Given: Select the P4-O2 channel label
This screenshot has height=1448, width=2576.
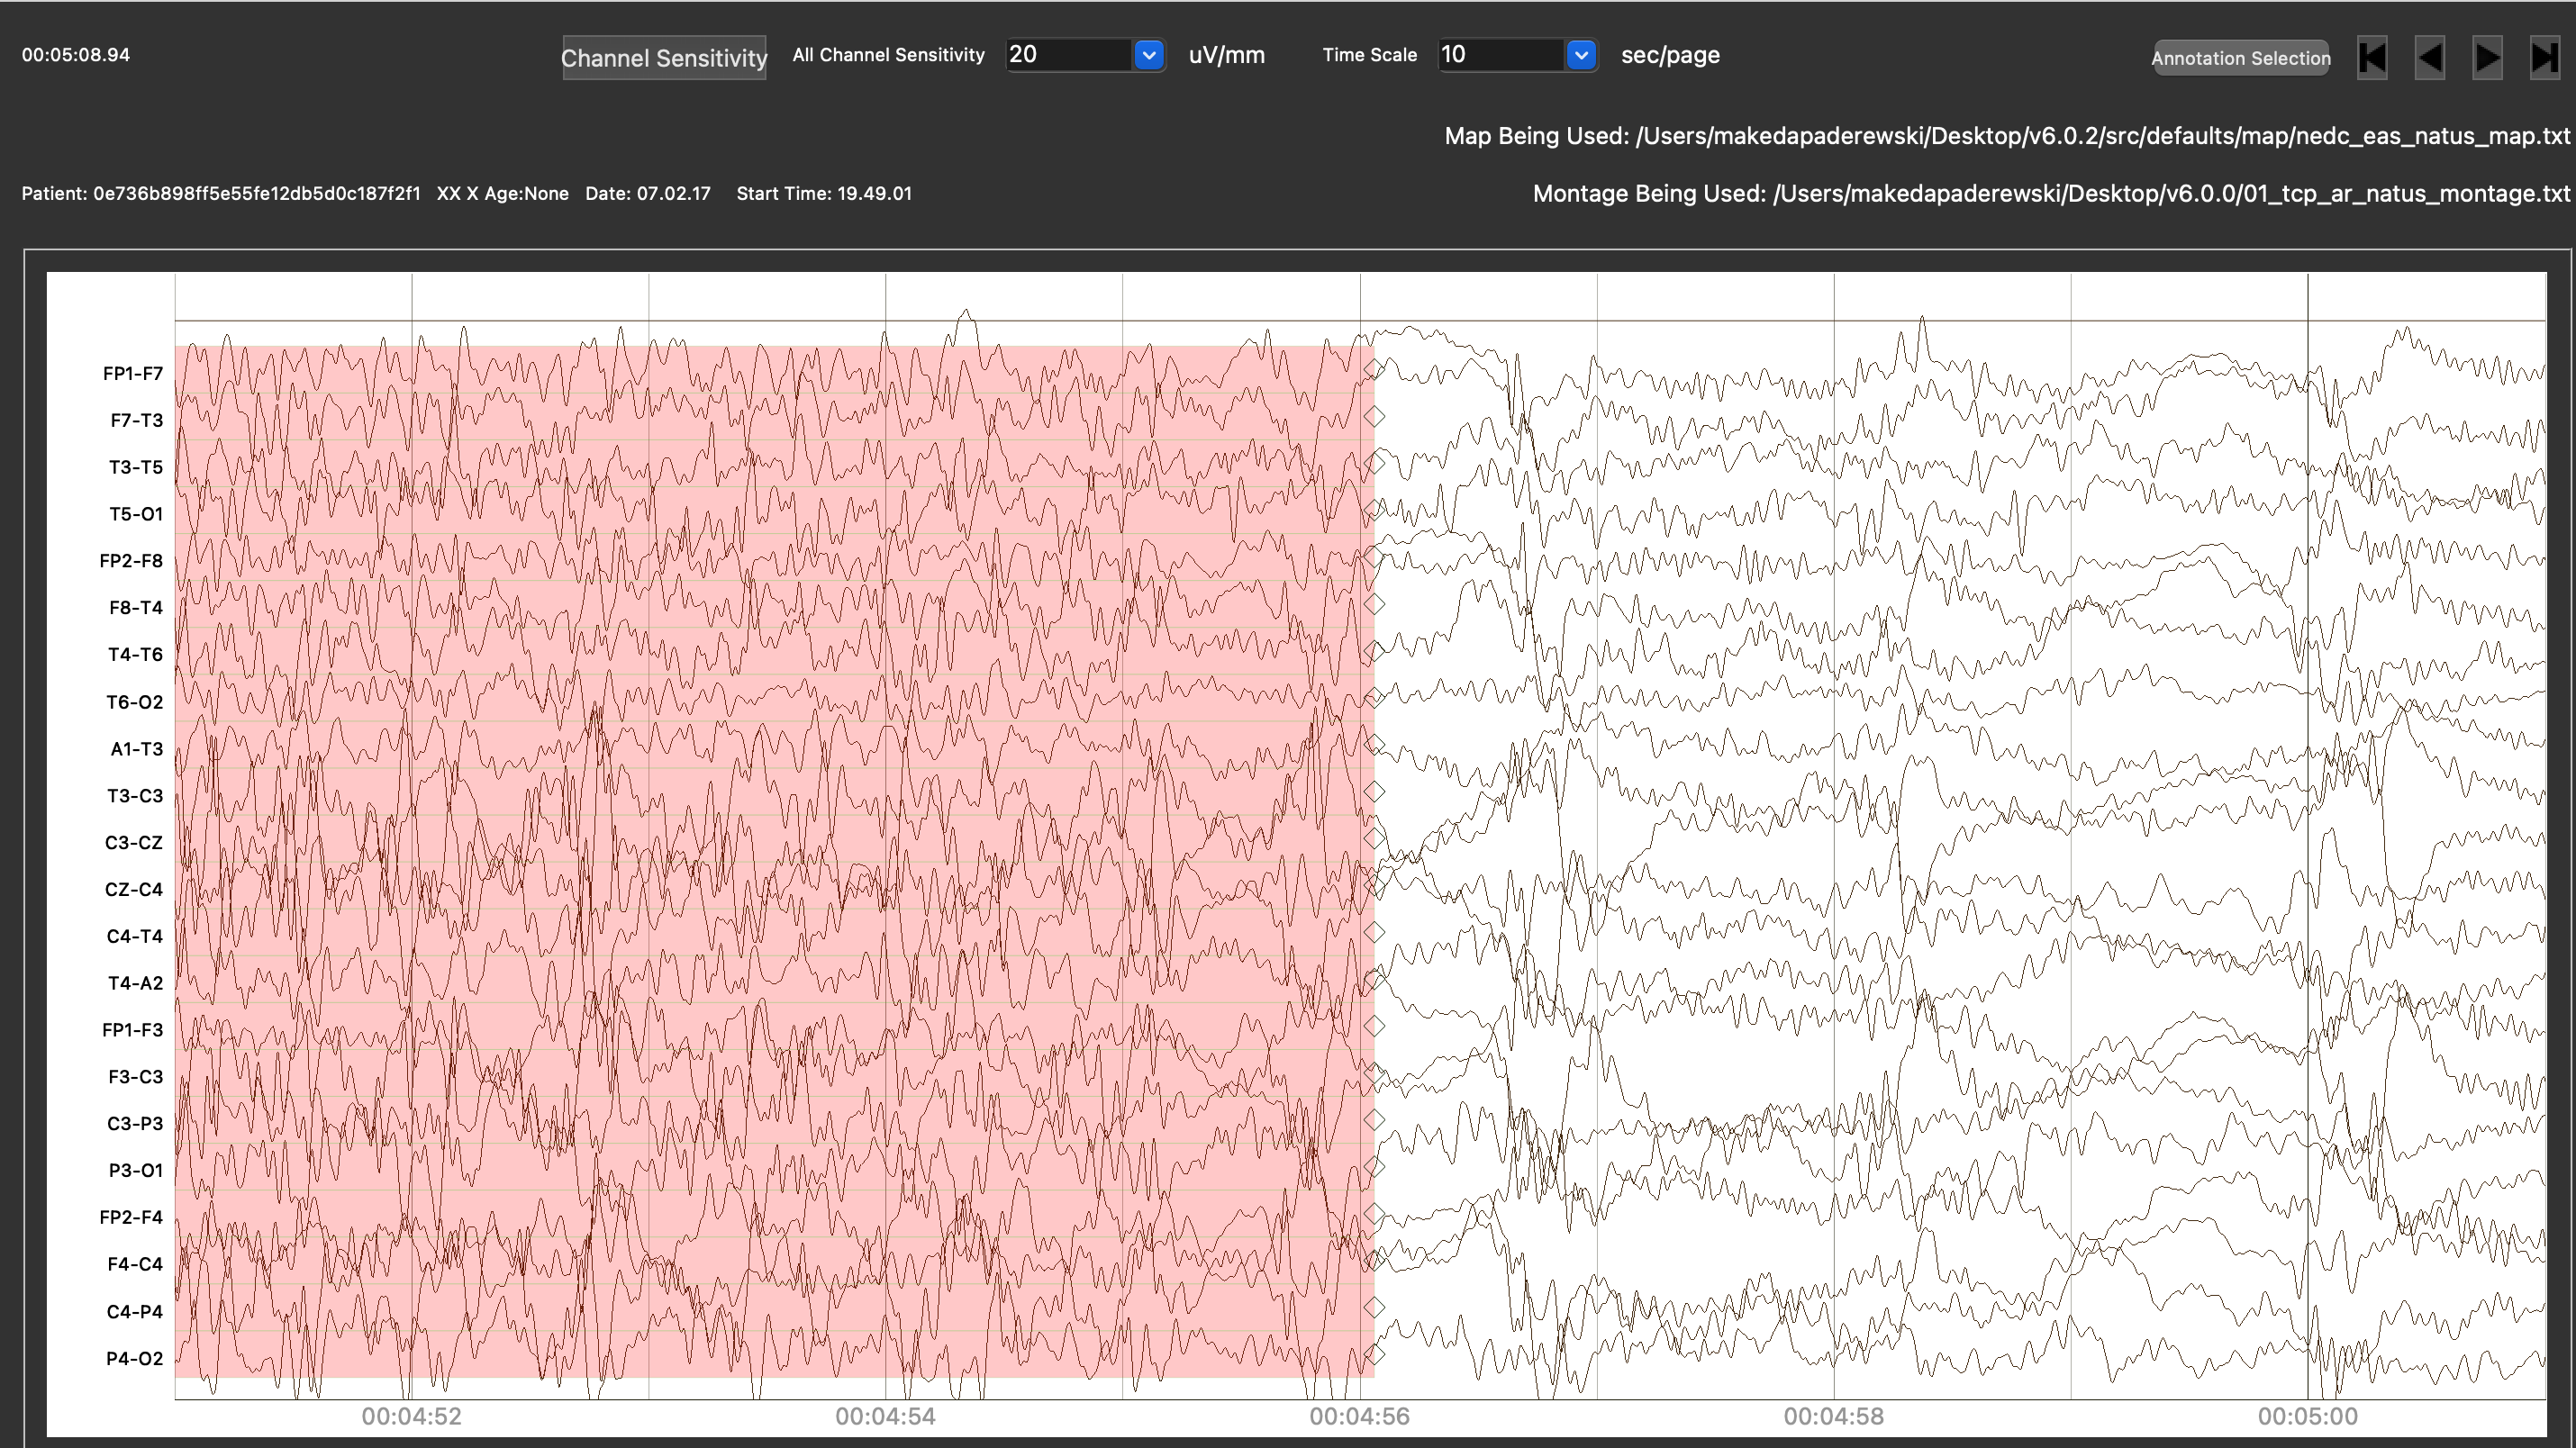Looking at the screenshot, I should point(134,1358).
